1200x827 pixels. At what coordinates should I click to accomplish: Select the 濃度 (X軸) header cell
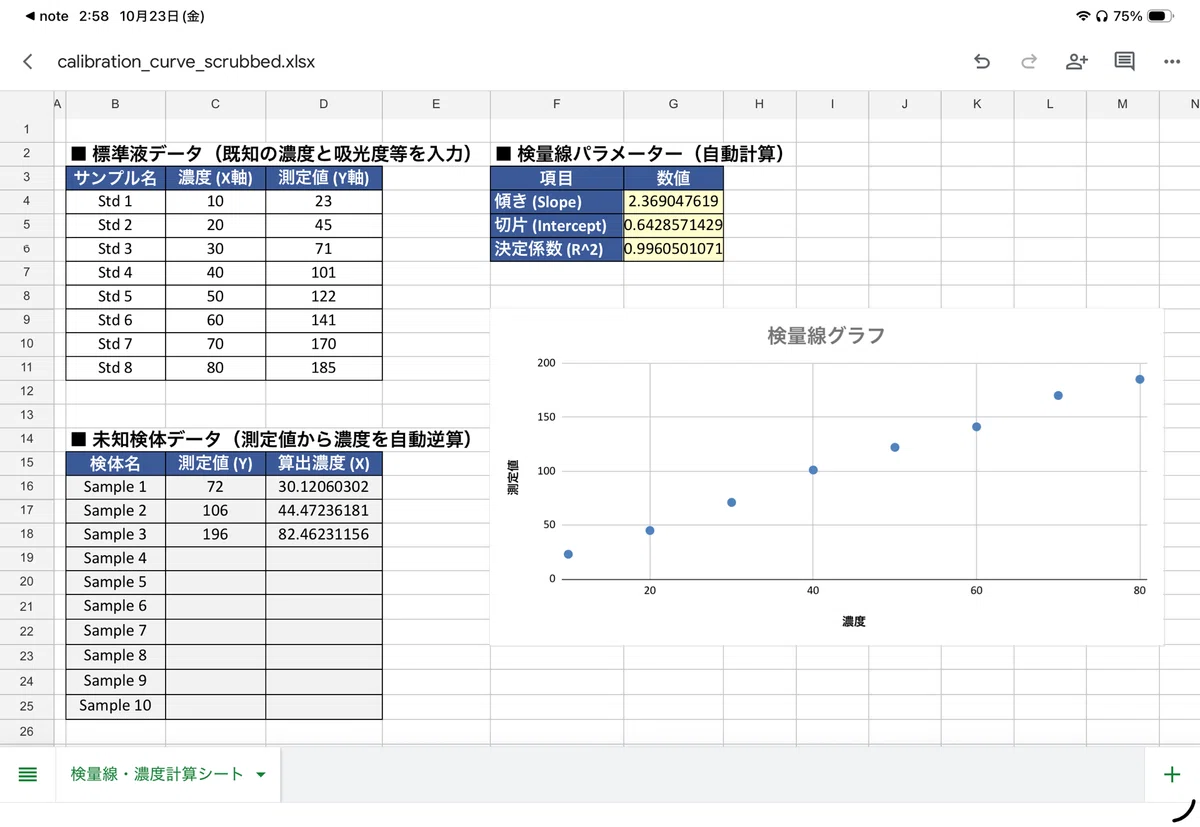216,178
